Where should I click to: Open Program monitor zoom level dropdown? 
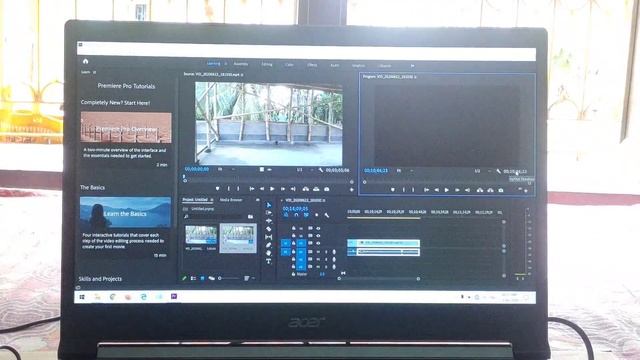click(x=404, y=171)
